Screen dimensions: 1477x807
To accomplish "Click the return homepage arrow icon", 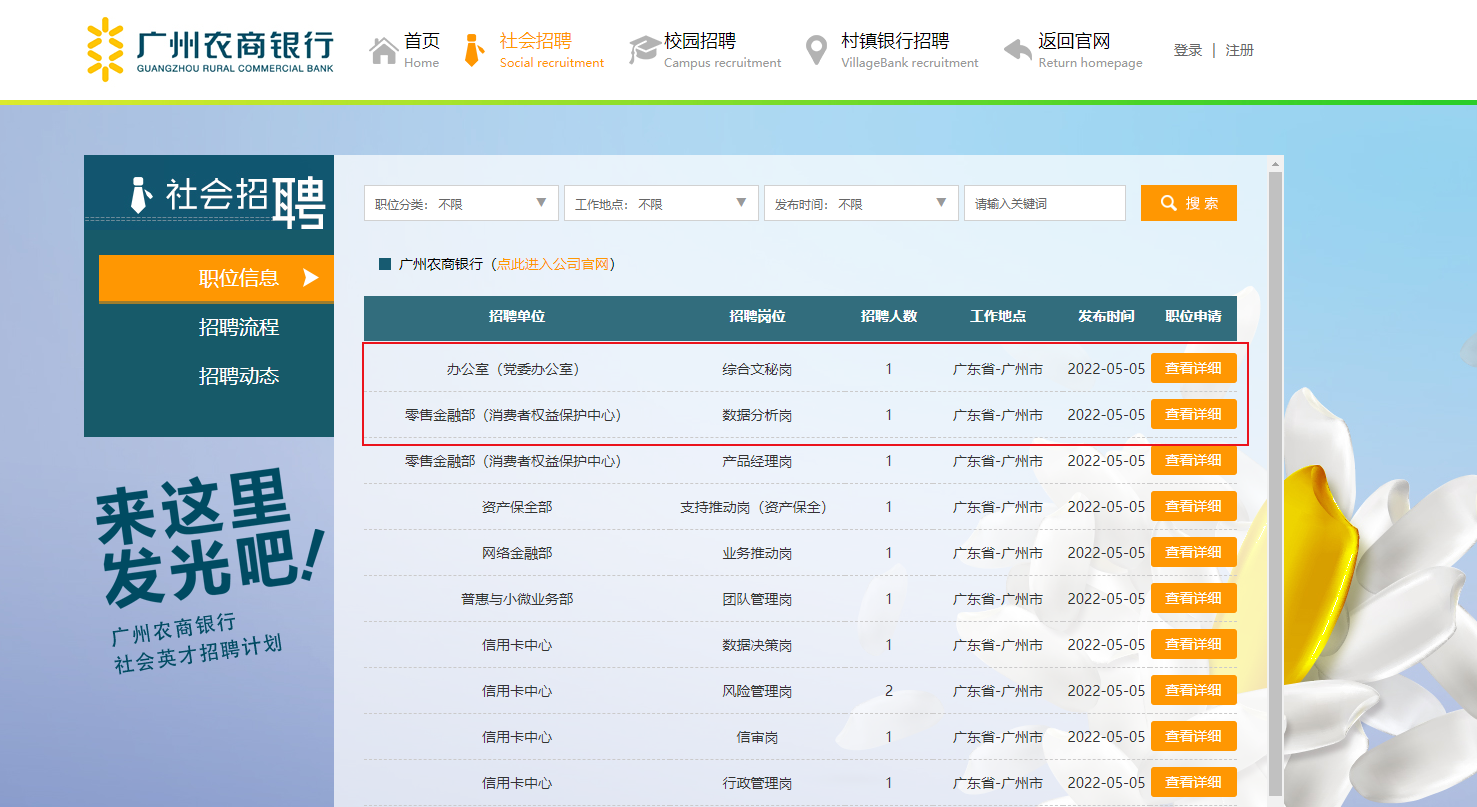I will click(1017, 50).
